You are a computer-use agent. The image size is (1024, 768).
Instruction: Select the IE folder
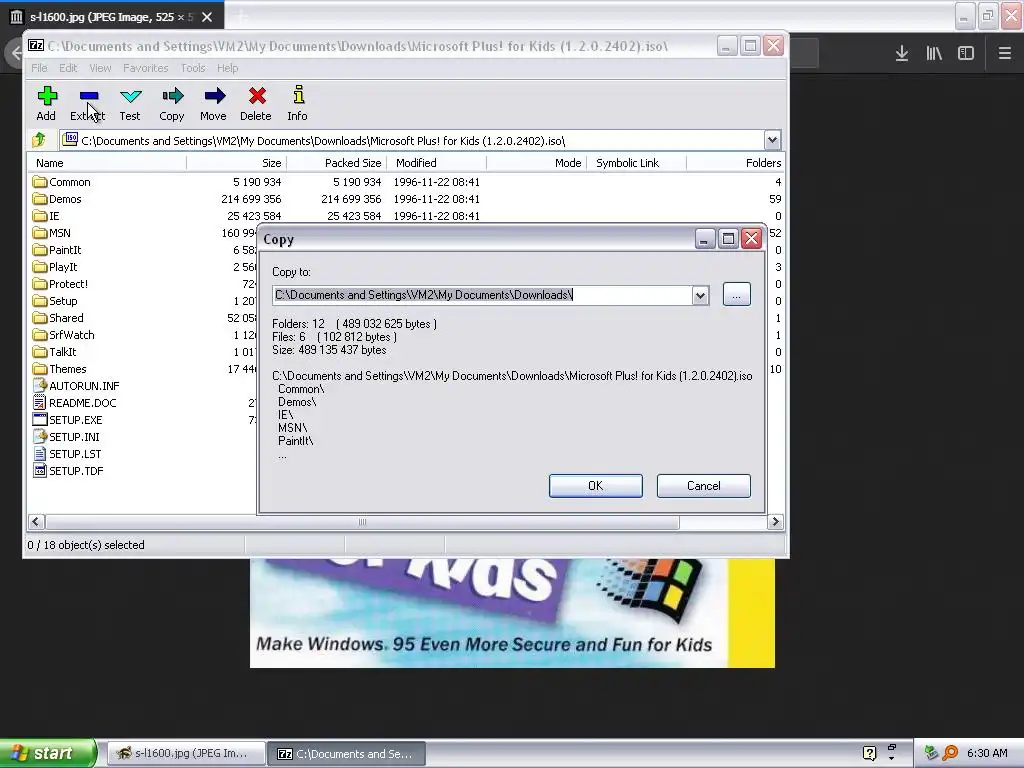point(46,216)
